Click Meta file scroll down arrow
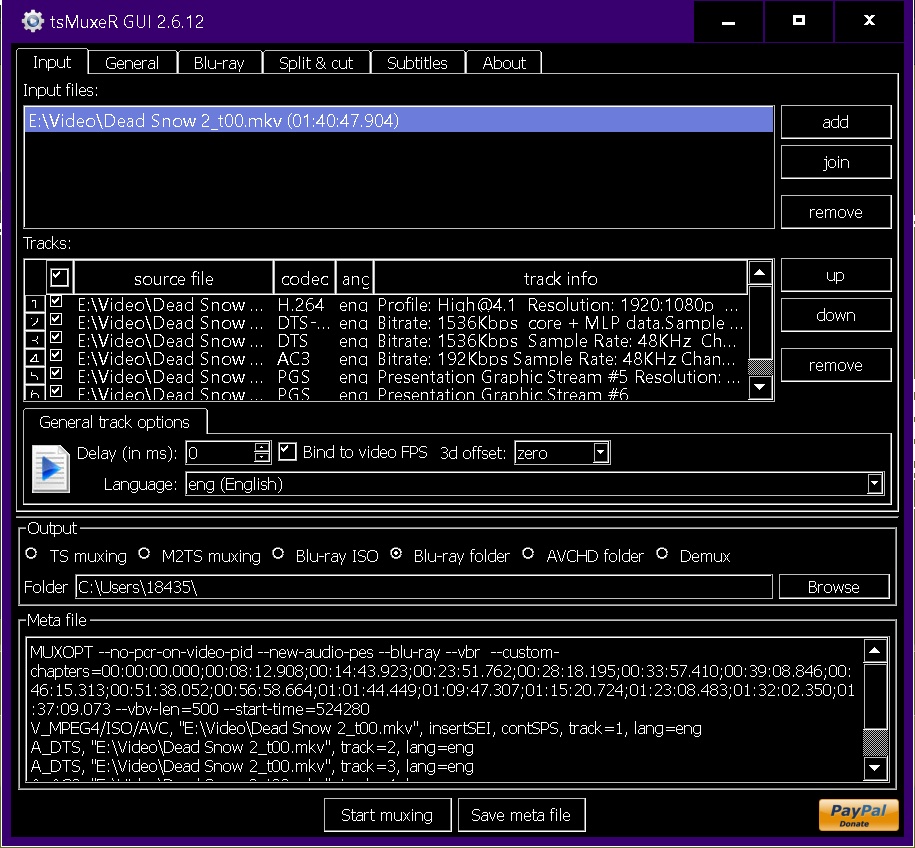 tap(875, 767)
